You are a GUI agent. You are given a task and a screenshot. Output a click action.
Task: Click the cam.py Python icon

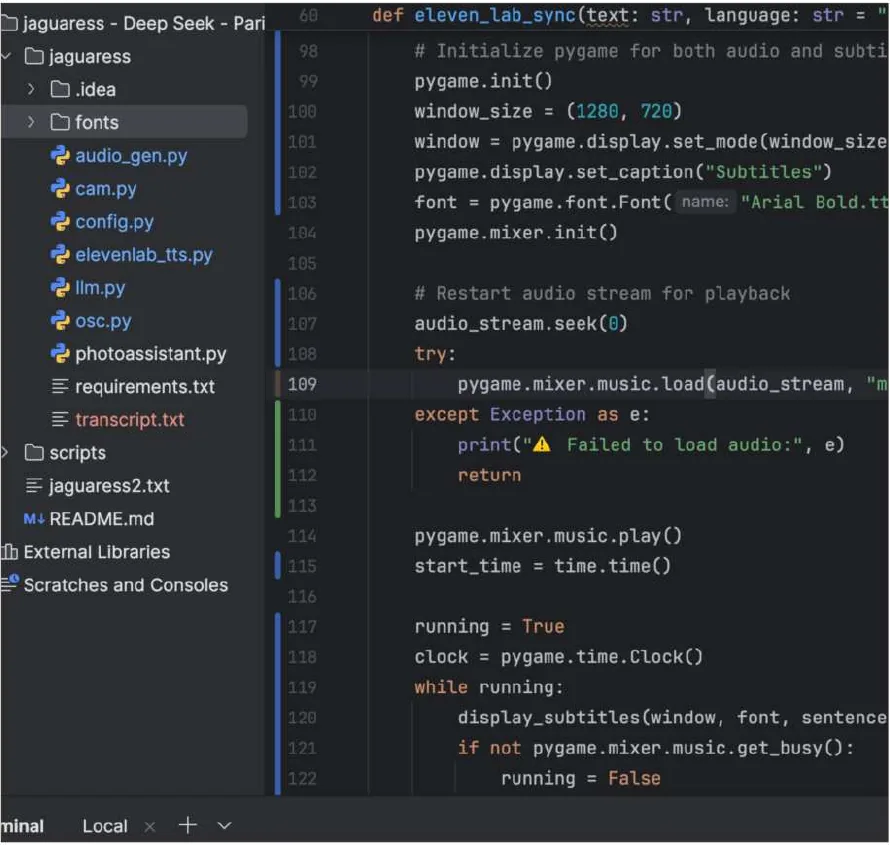click(x=60, y=188)
